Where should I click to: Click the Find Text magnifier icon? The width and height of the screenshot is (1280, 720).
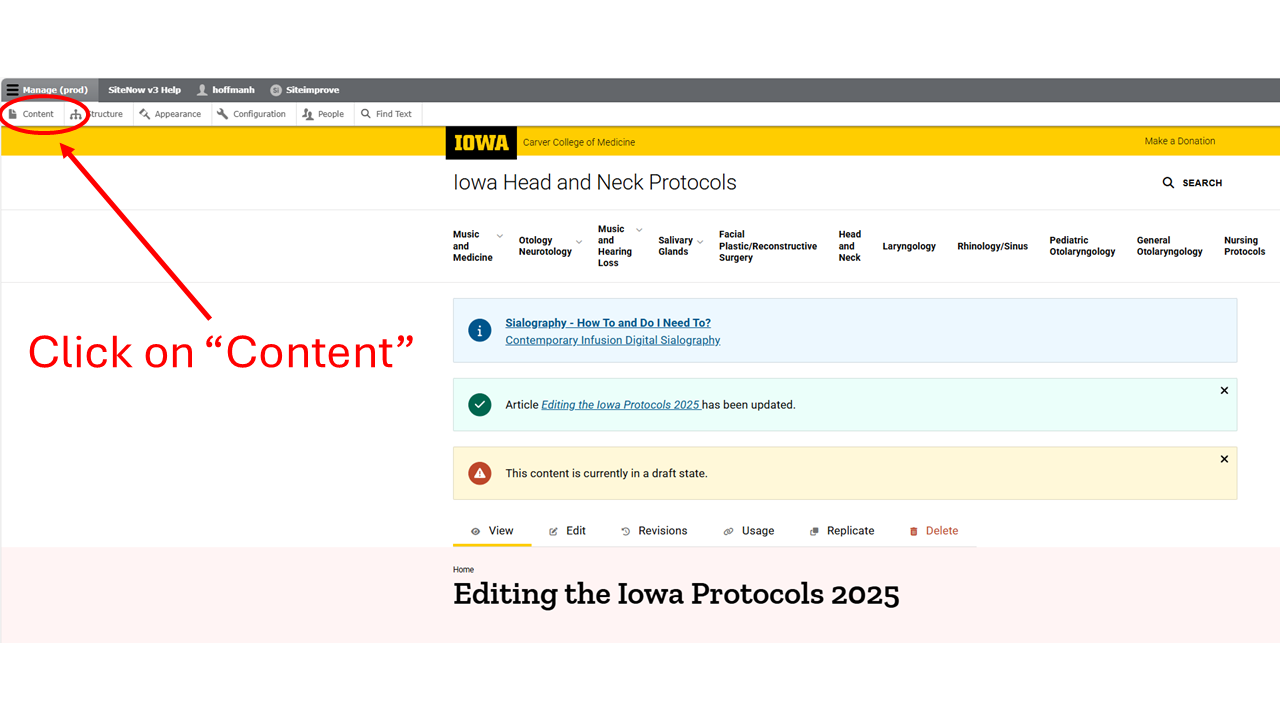point(366,113)
